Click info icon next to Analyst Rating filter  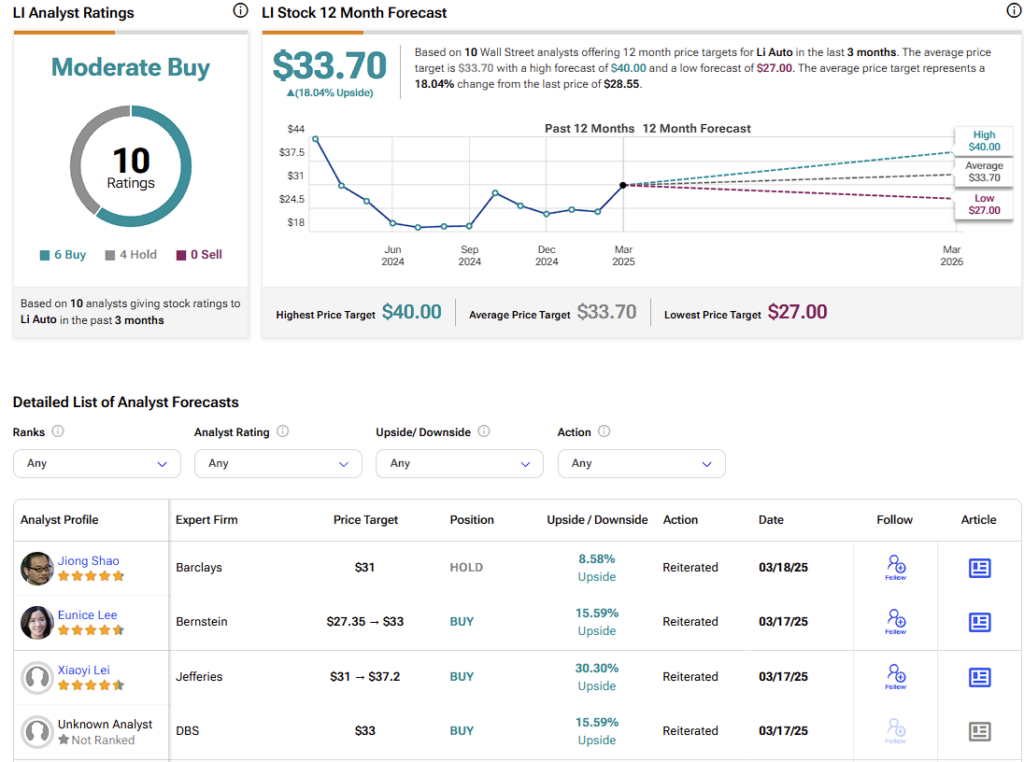(x=282, y=432)
